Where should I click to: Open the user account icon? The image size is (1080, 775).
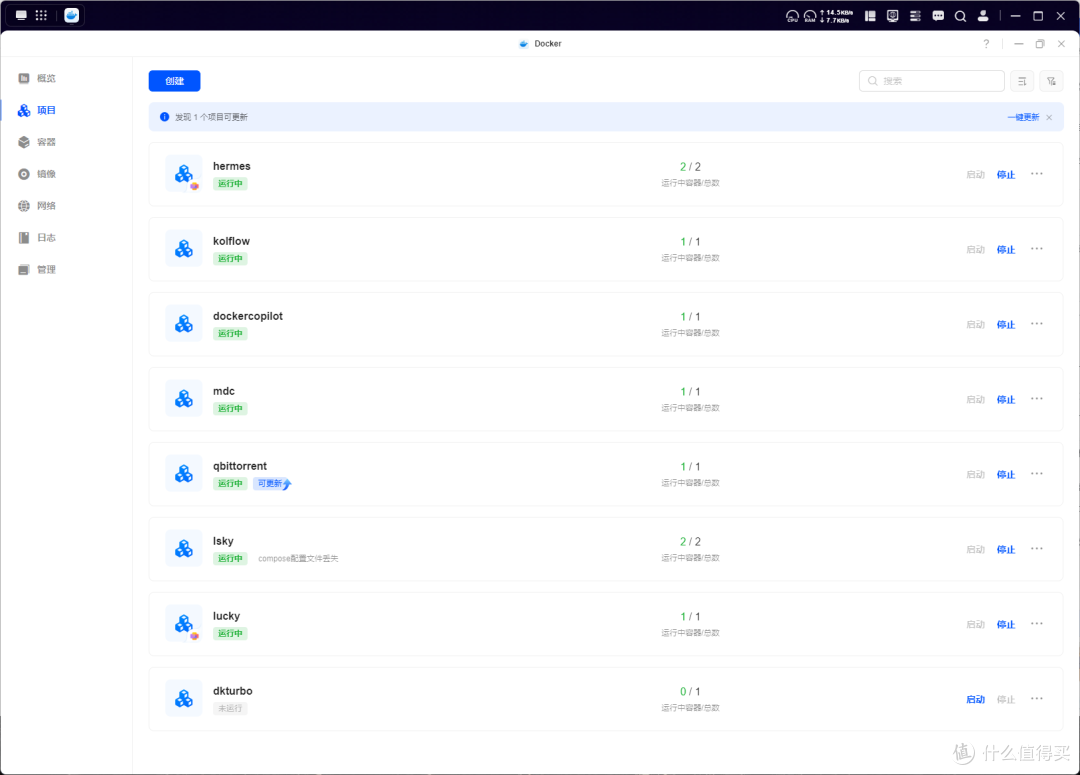[983, 16]
